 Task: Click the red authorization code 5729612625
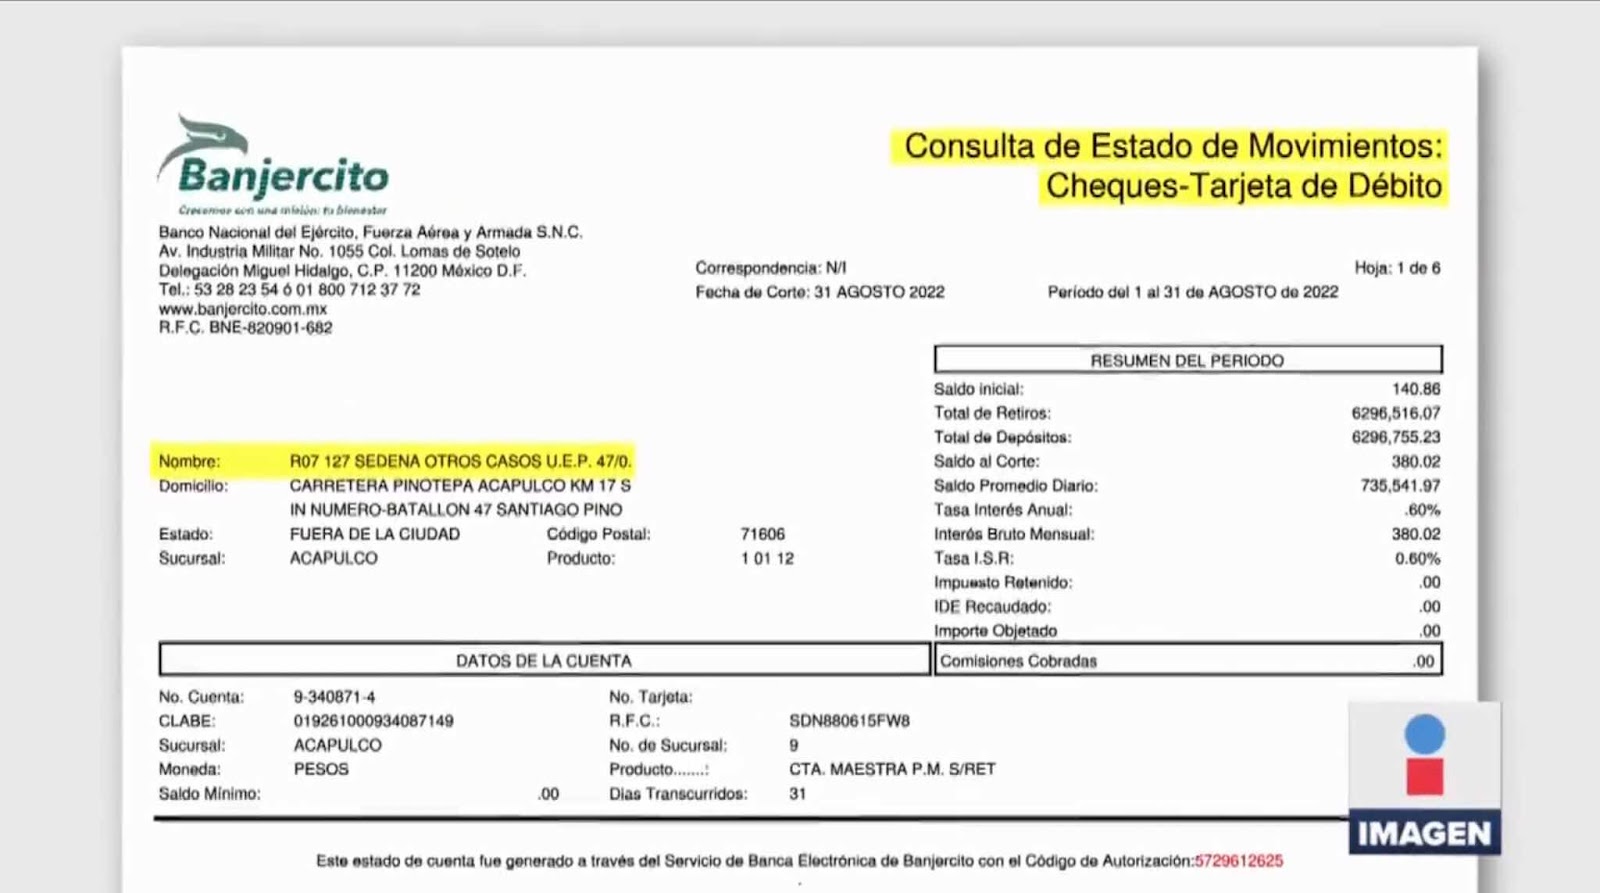click(x=1238, y=860)
